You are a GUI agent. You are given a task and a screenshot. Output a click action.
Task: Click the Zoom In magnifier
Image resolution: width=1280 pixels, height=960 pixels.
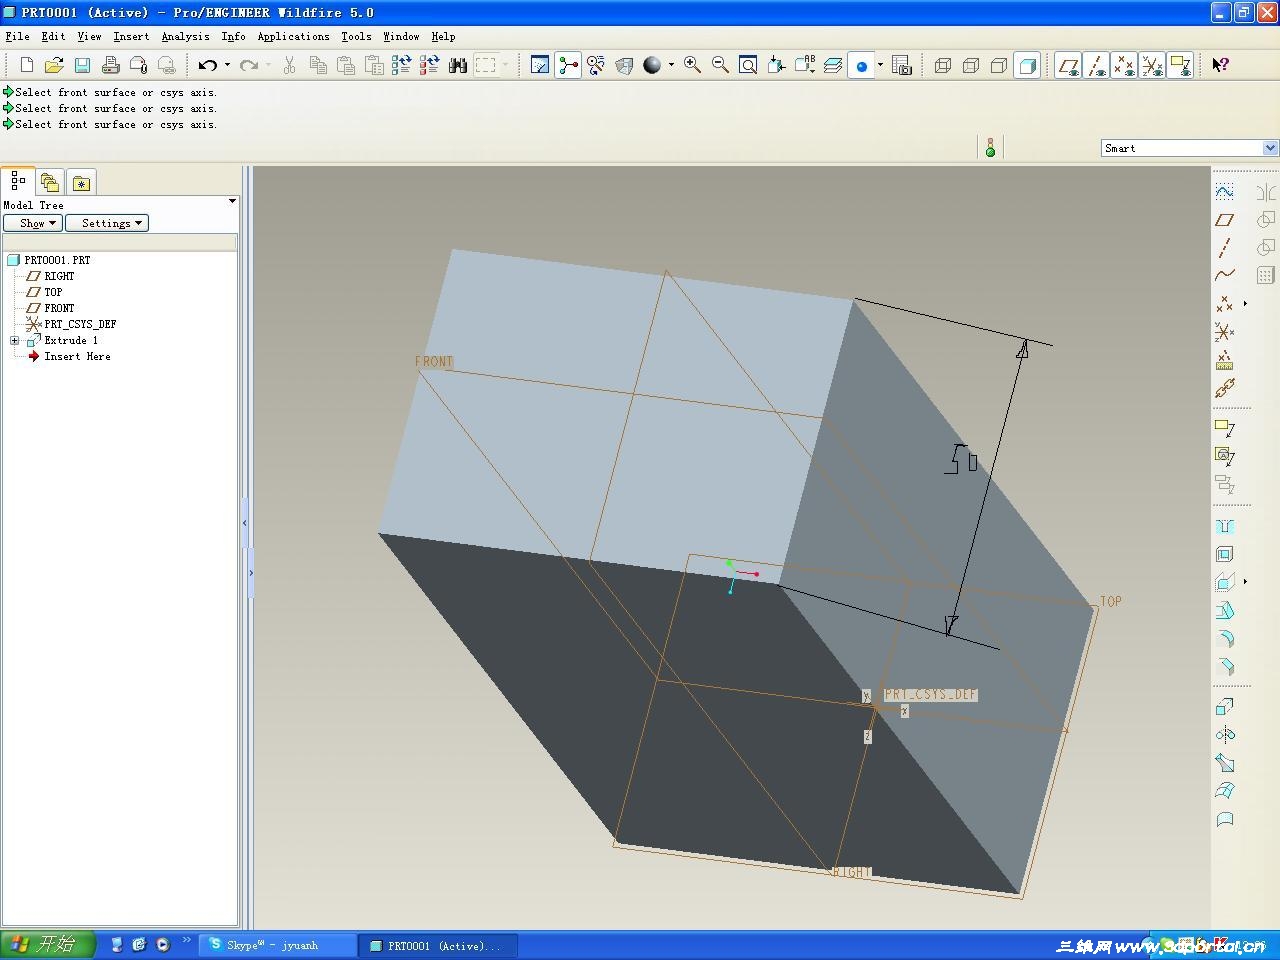point(692,65)
